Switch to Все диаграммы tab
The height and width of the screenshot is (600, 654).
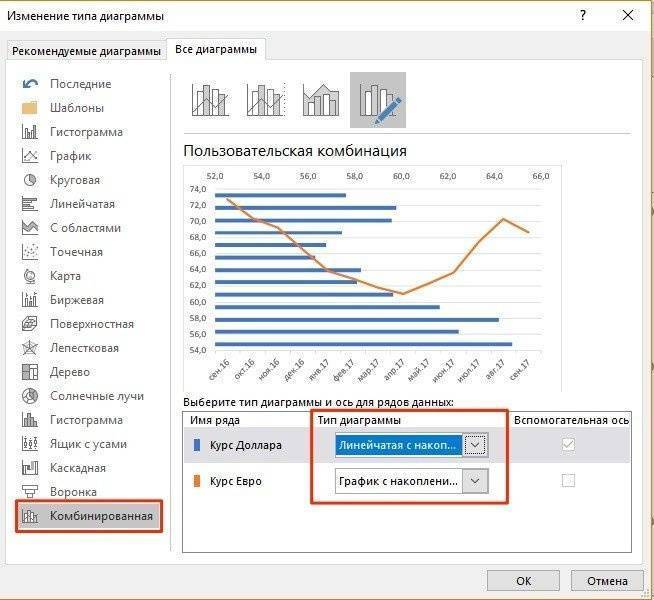216,50
